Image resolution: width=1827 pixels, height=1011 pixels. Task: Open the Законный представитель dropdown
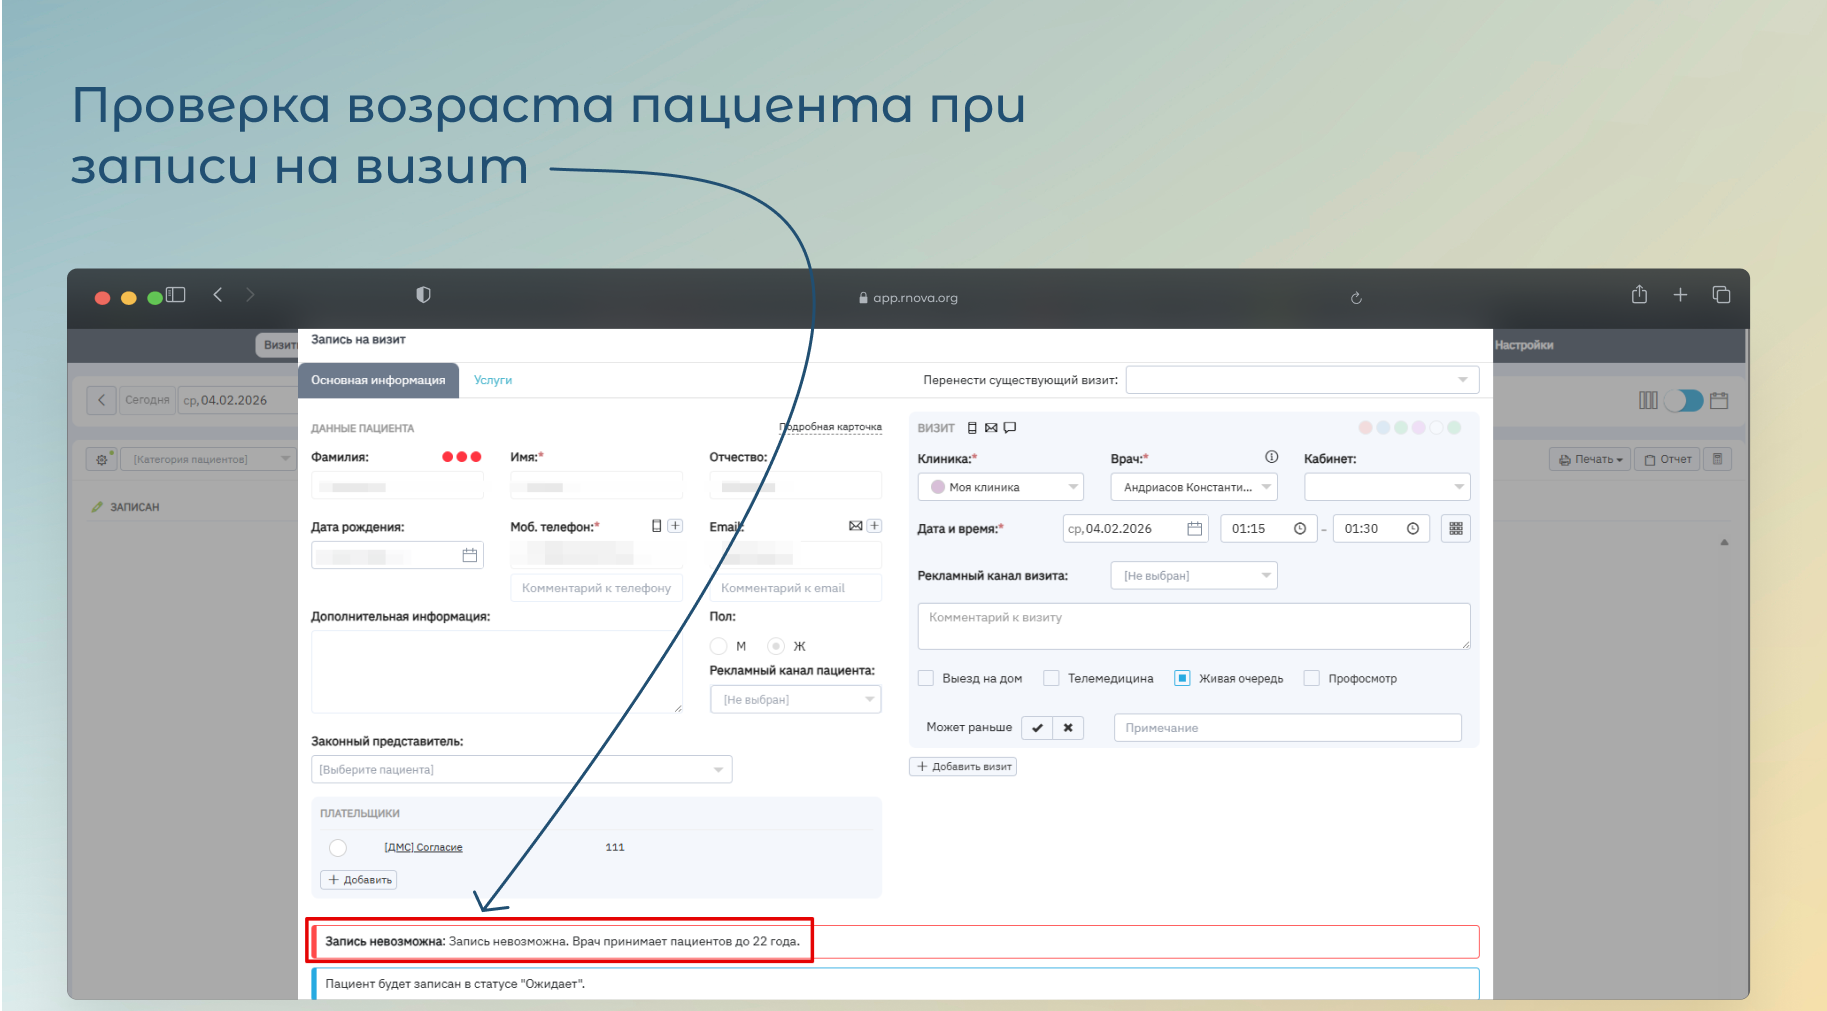click(521, 770)
